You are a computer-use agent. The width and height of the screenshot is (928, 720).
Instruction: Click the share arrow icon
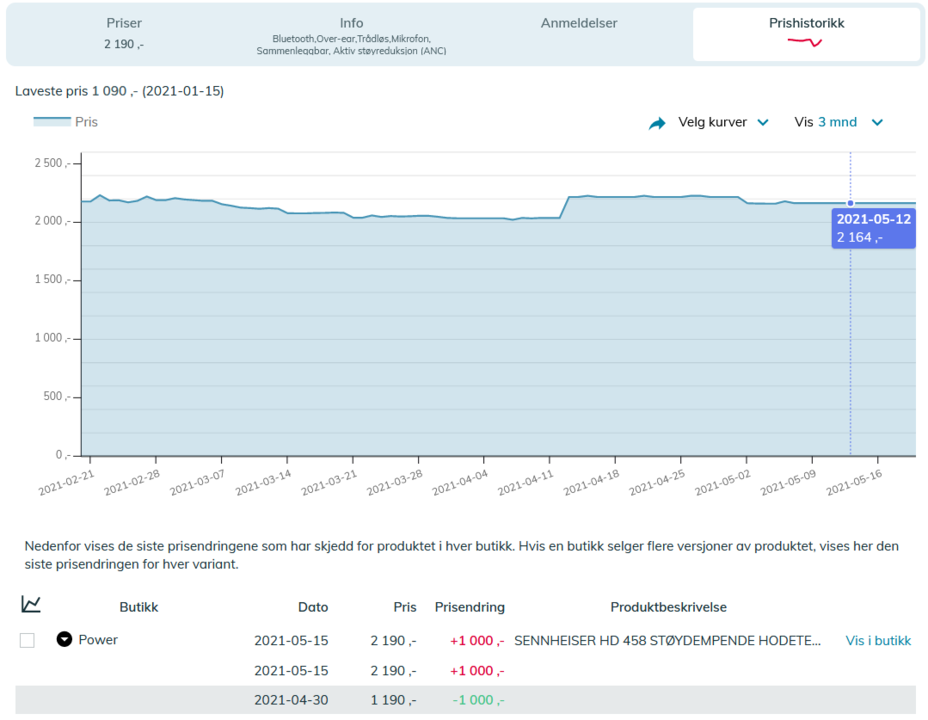click(657, 123)
